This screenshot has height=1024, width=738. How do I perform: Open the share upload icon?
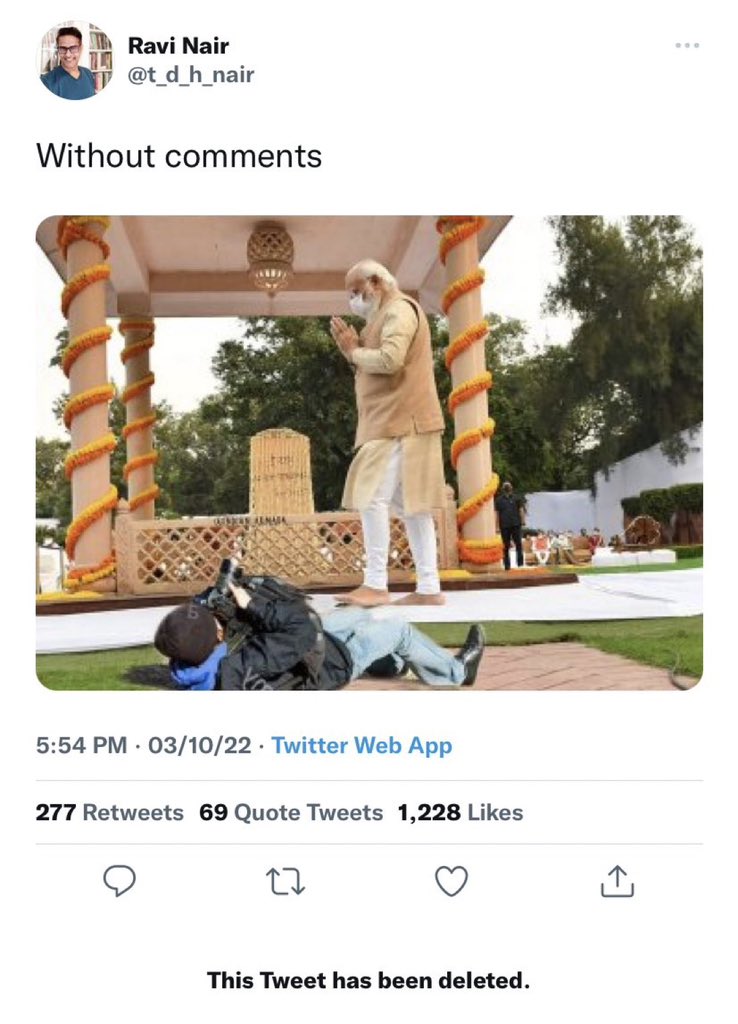[x=617, y=880]
